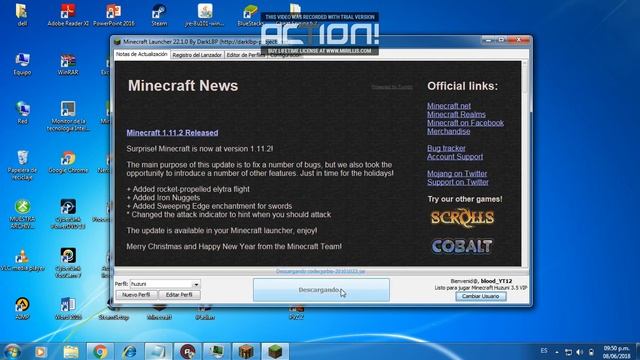Open the Mojang on Twitter link
640x360 pixels.
[457, 173]
